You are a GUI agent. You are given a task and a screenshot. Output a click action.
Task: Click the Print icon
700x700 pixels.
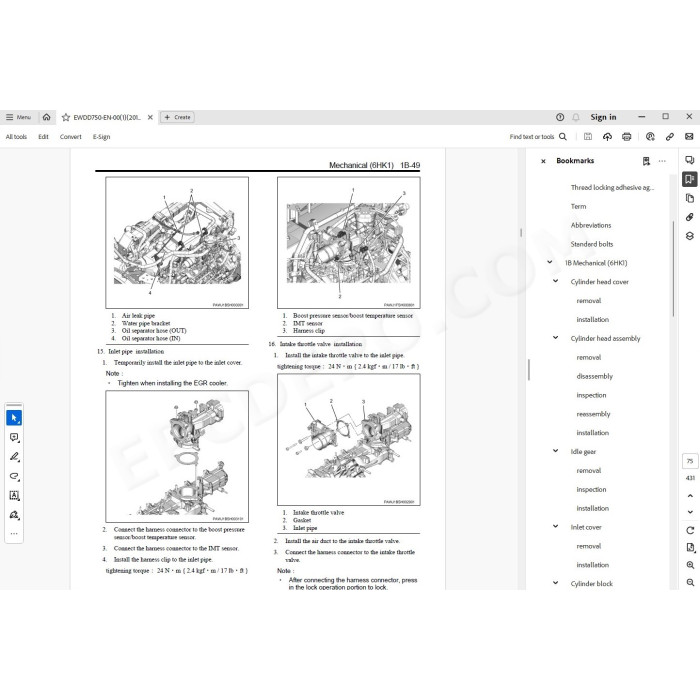[x=626, y=137]
